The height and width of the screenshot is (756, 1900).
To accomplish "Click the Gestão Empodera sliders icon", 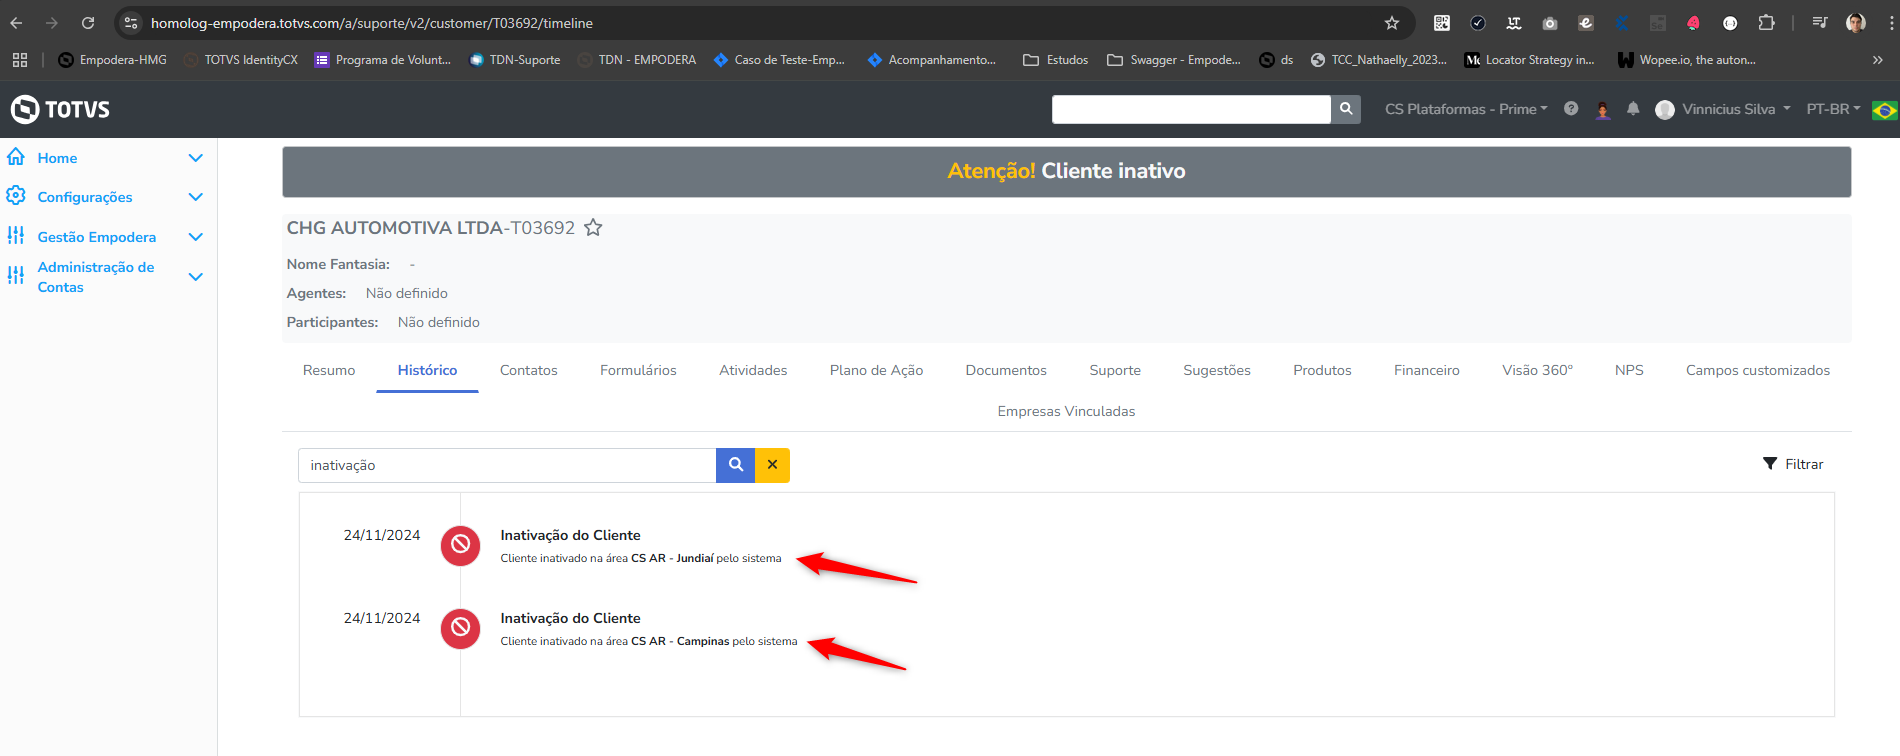I will (16, 236).
